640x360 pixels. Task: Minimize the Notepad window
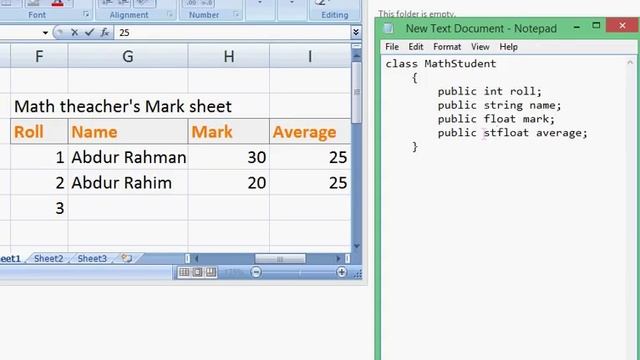[x=577, y=27]
